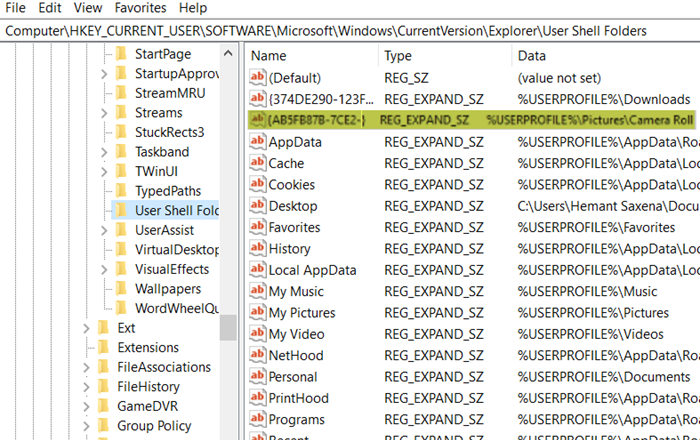Image resolution: width=700 pixels, height=440 pixels.
Task: Click the value icon beside (Default) entry
Action: click(x=256, y=77)
